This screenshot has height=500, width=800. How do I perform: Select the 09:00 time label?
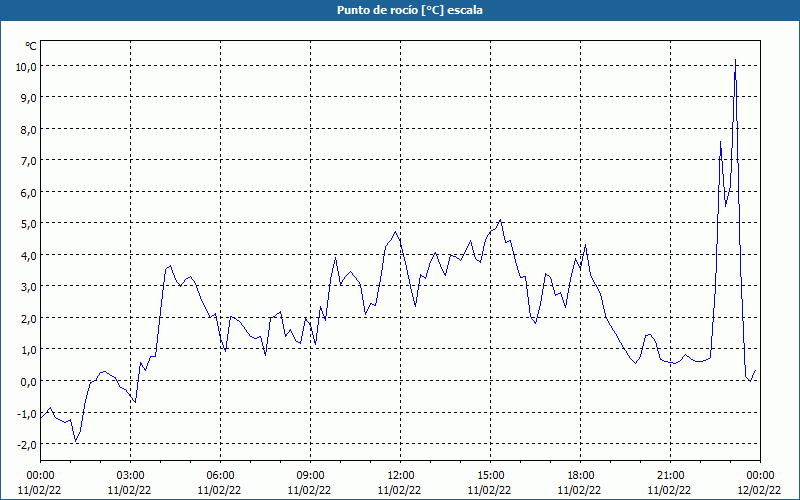310,476
